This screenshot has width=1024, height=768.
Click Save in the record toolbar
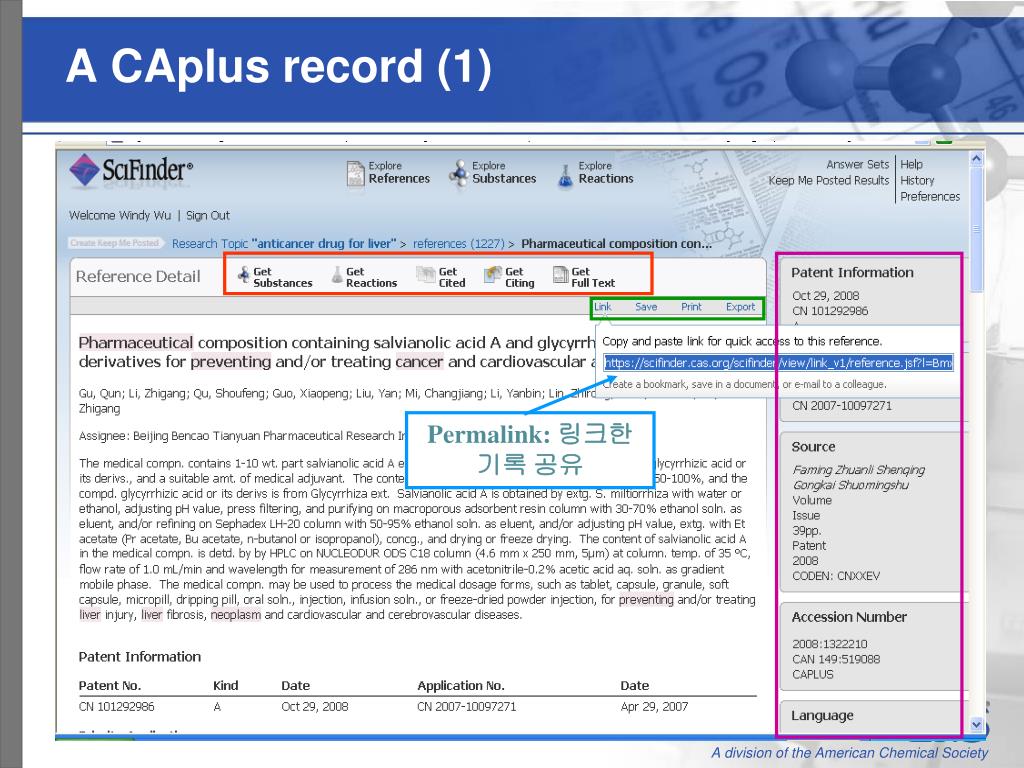pyautogui.click(x=646, y=307)
